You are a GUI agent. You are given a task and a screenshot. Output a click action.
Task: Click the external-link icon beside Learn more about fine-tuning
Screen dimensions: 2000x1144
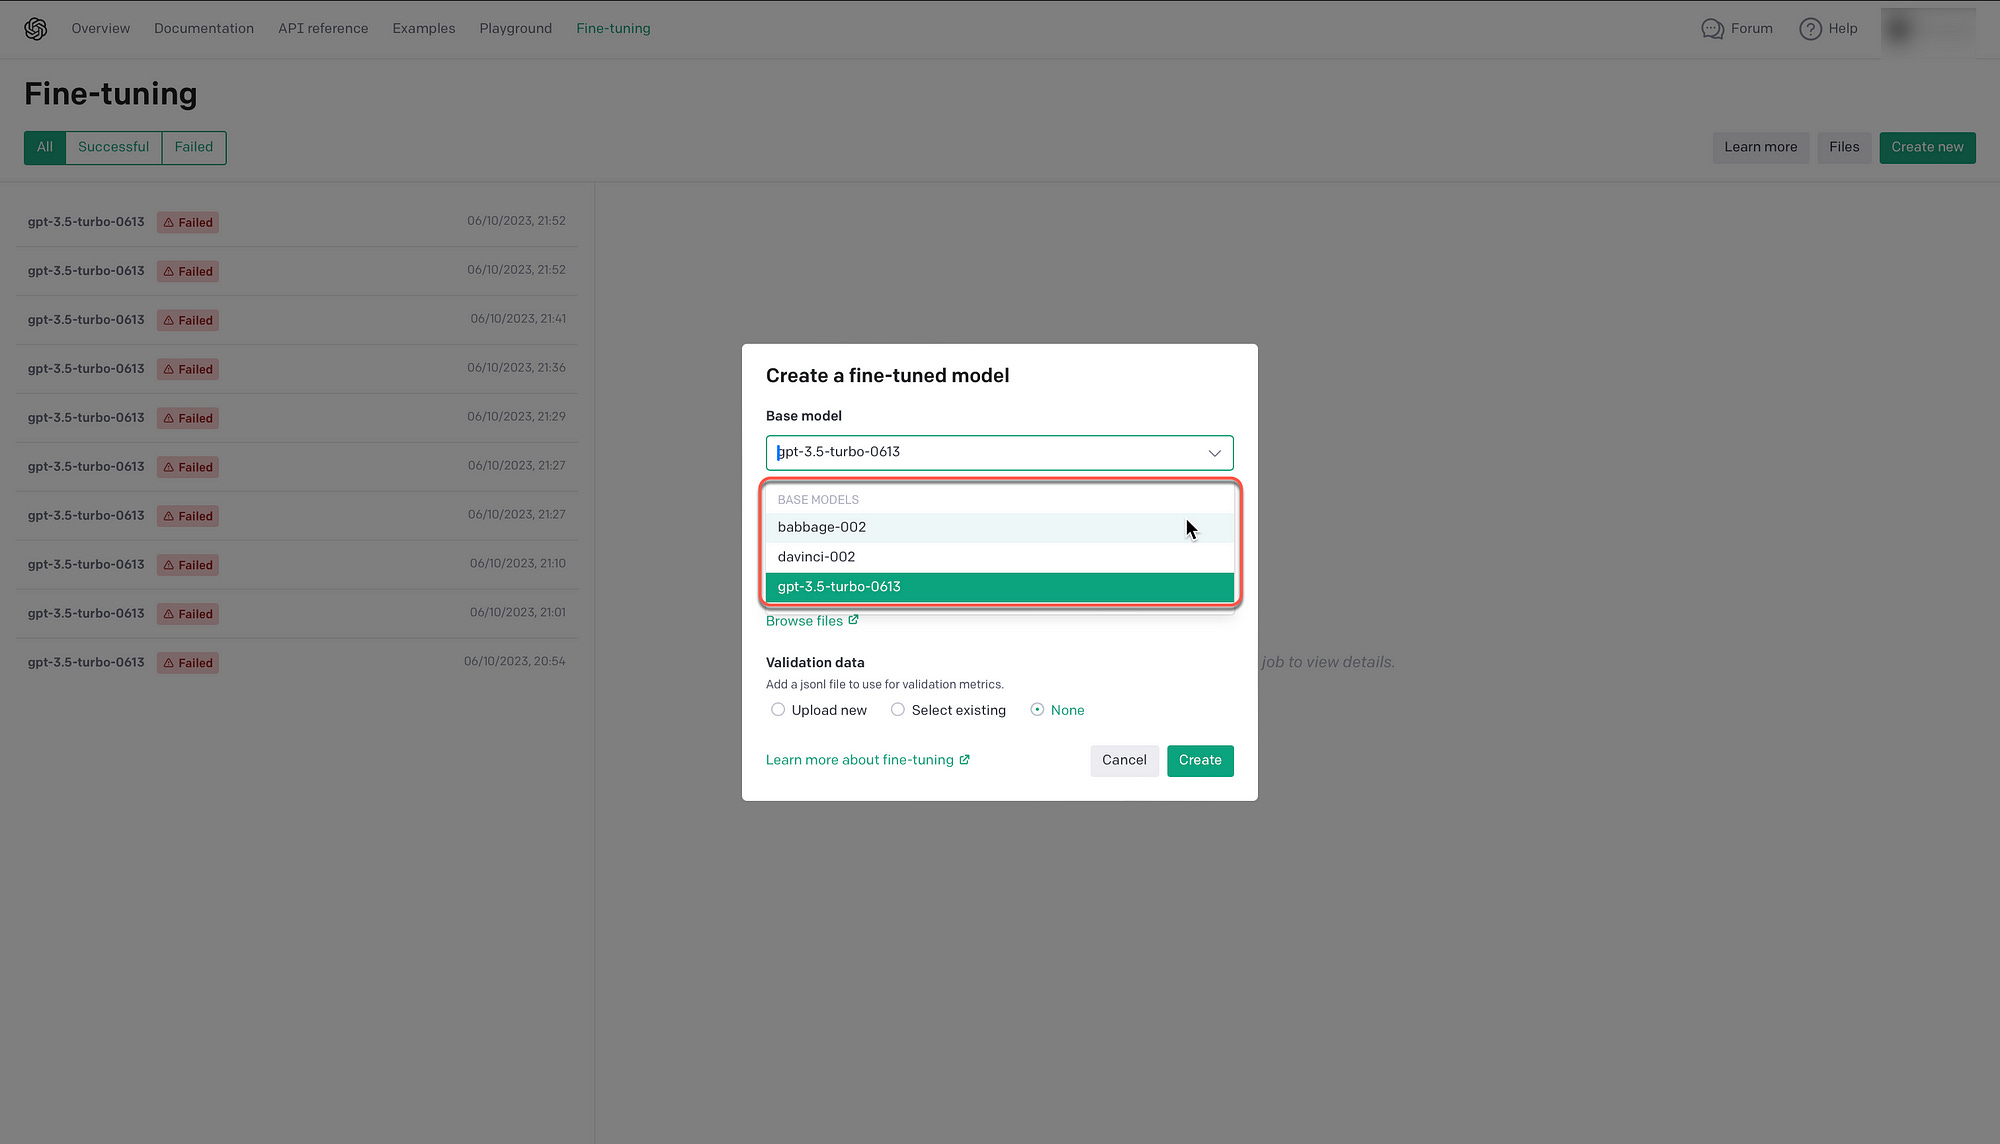(x=964, y=759)
